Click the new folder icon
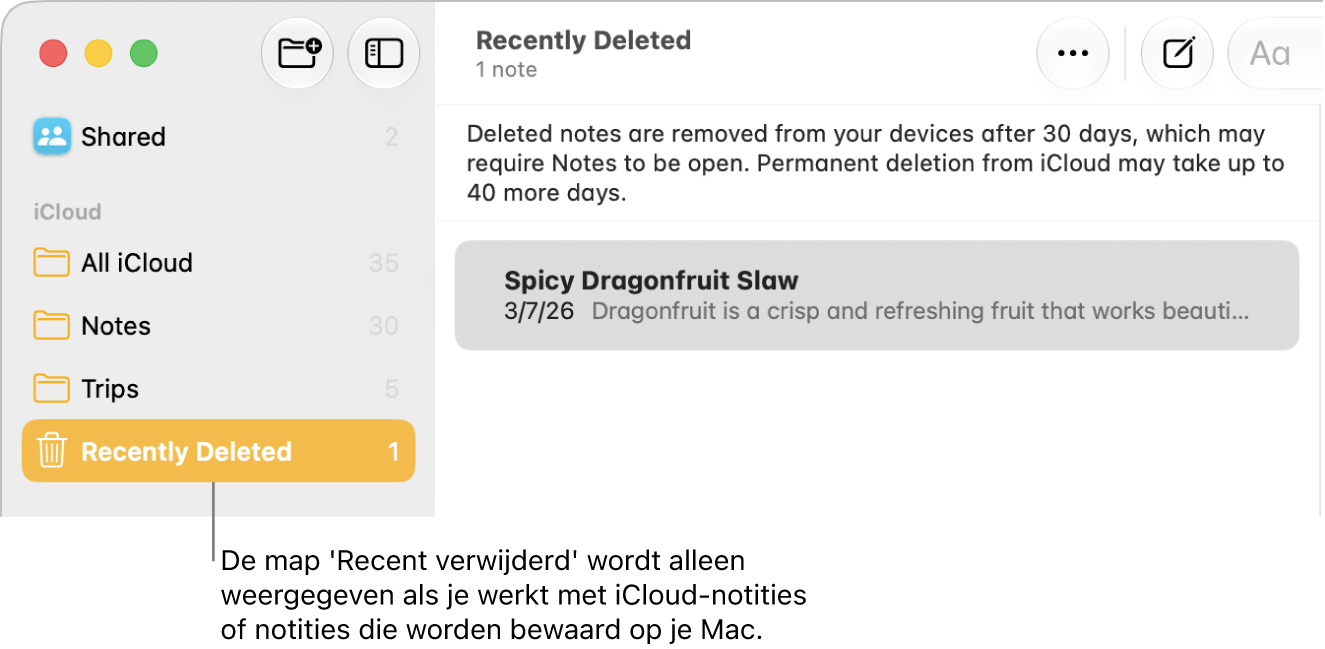The height and width of the screenshot is (649, 1325). tap(297, 53)
